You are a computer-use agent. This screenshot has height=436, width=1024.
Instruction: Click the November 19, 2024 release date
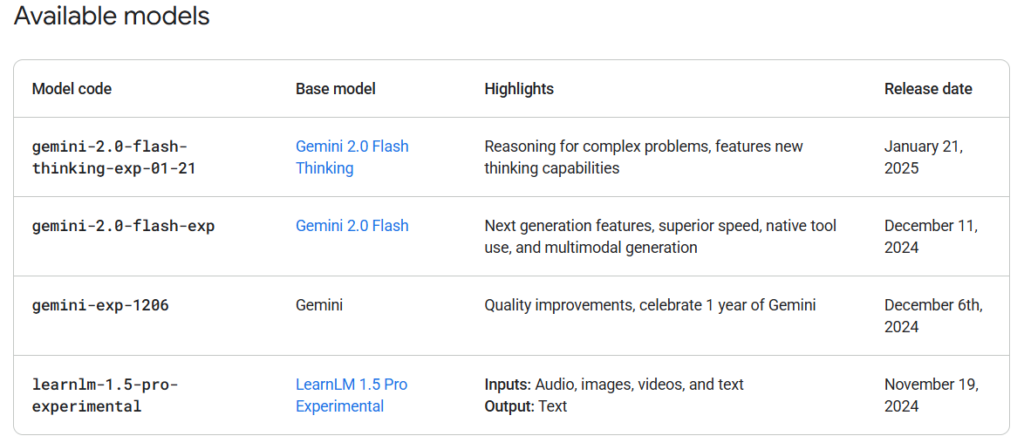point(932,396)
